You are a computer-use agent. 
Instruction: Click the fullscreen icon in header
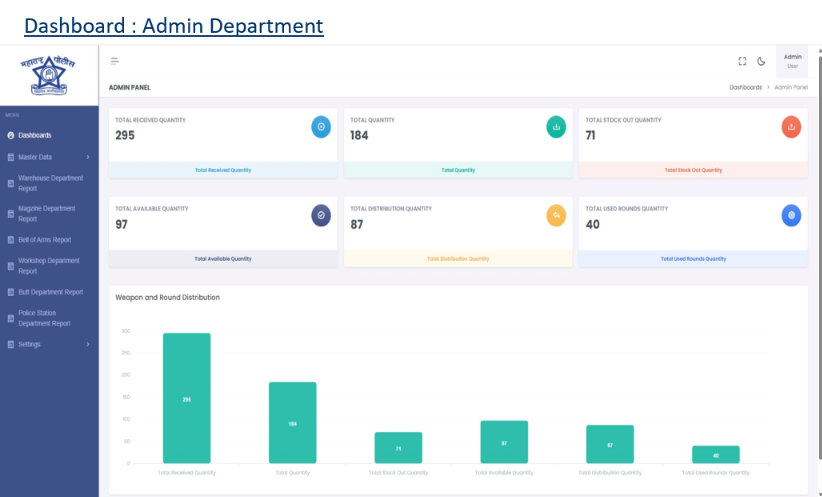(742, 61)
